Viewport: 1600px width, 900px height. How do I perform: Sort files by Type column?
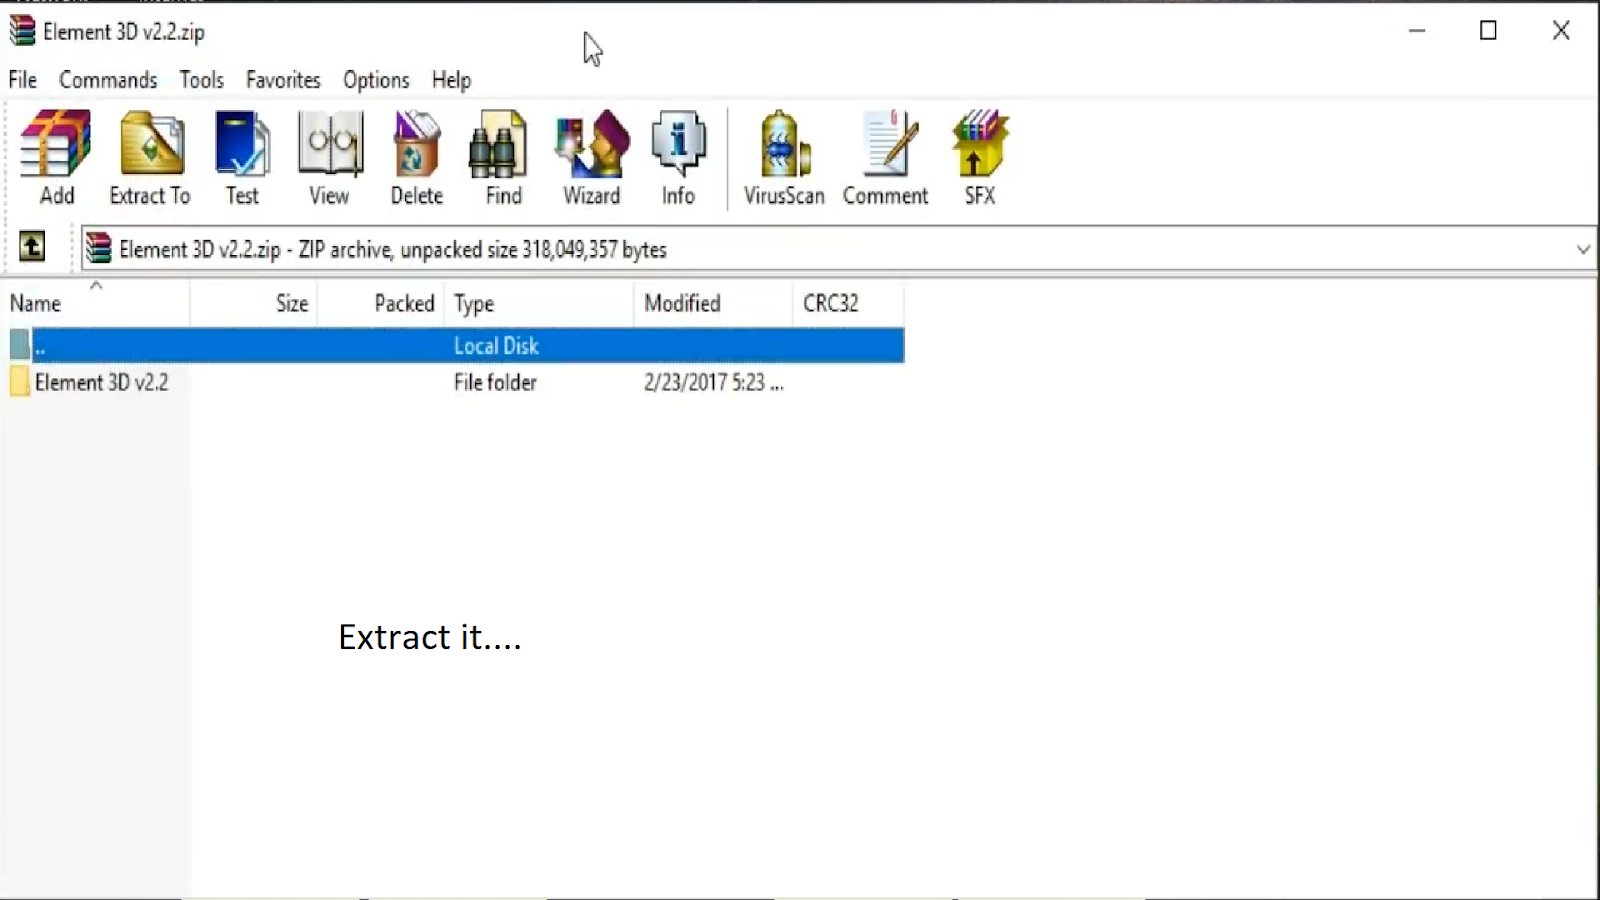539,303
